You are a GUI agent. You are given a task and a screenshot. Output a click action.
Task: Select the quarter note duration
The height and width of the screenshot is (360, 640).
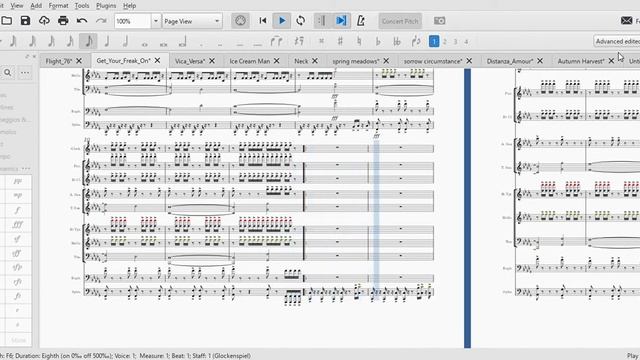coord(107,41)
